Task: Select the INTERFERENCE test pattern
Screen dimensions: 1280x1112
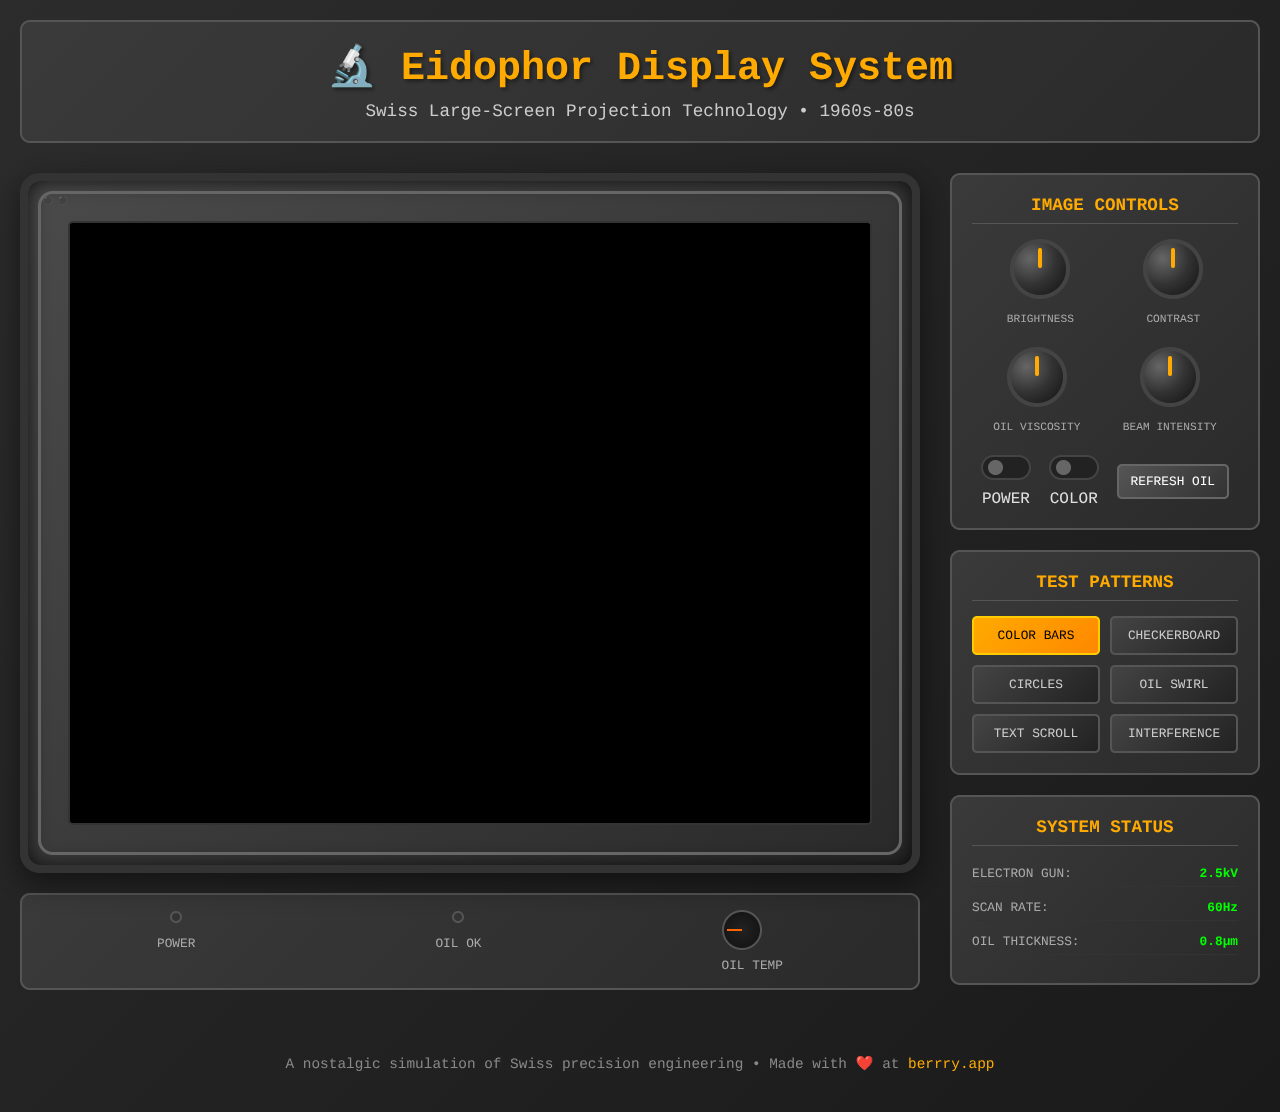Action: pyautogui.click(x=1173, y=733)
